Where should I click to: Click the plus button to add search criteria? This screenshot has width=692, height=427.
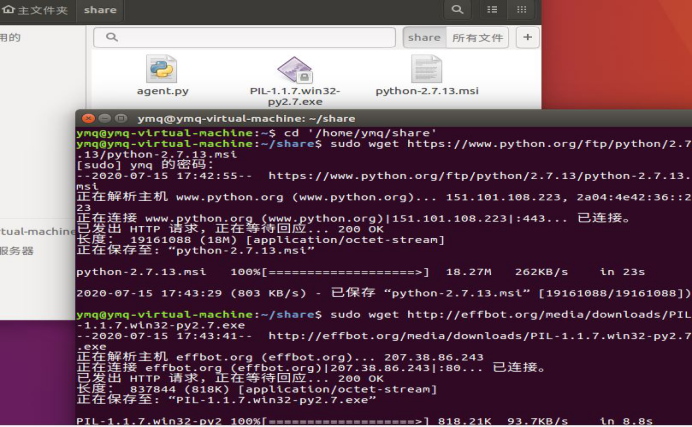coord(527,37)
